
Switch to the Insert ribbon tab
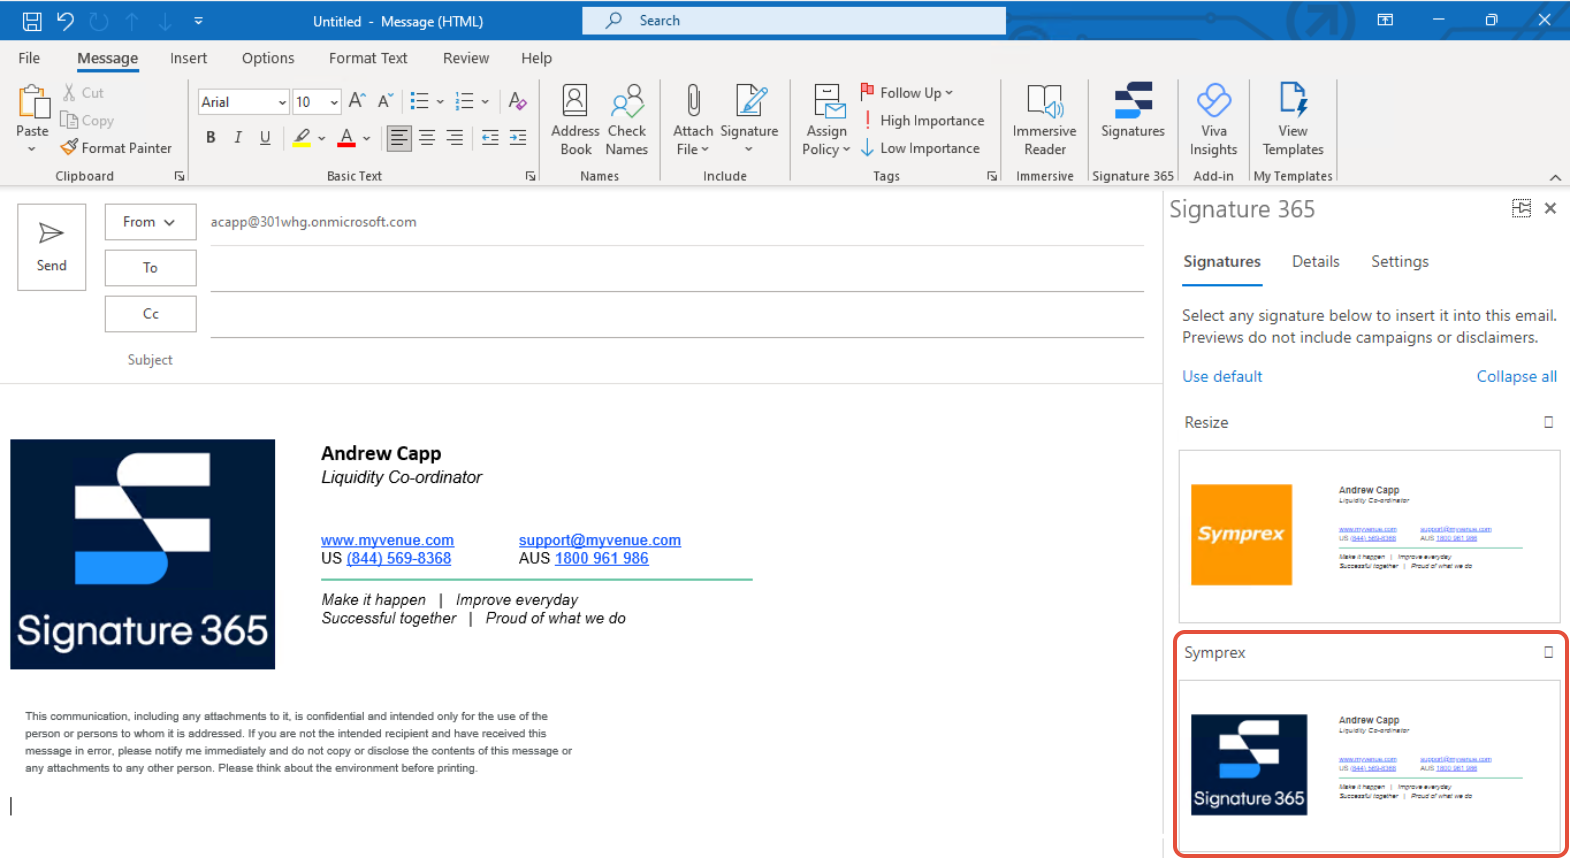click(188, 58)
